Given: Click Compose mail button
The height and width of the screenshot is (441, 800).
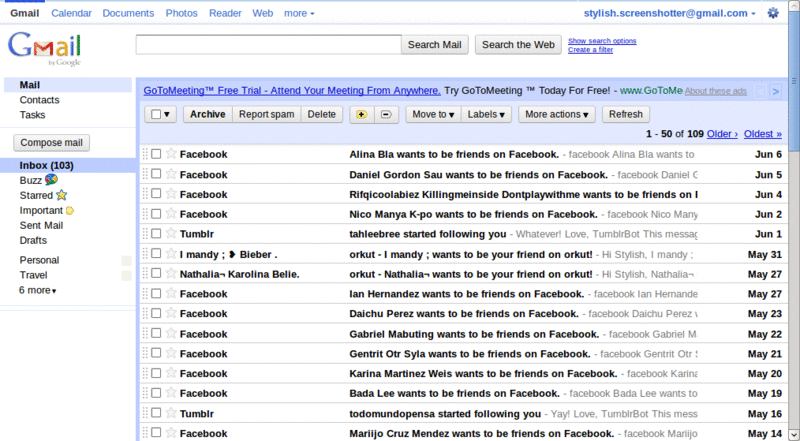Looking at the screenshot, I should click(52, 142).
